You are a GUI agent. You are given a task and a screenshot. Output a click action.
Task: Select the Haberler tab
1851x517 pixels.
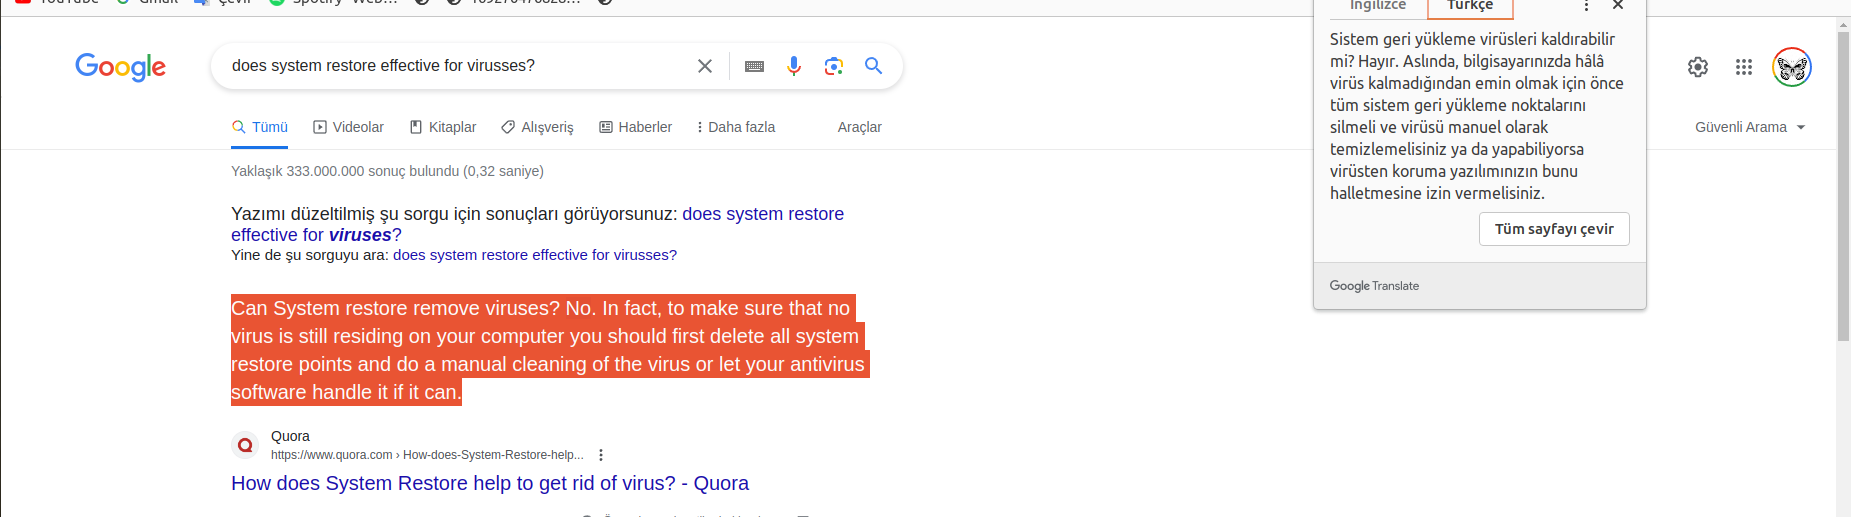(x=635, y=127)
